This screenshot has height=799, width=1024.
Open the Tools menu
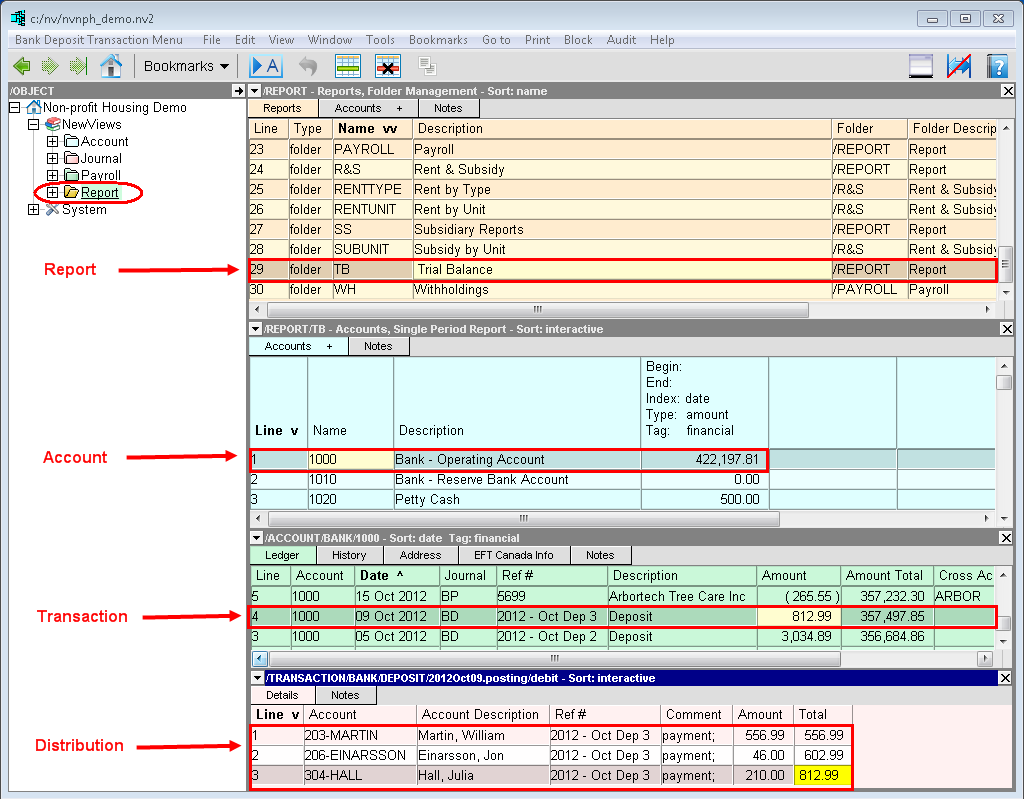point(380,40)
